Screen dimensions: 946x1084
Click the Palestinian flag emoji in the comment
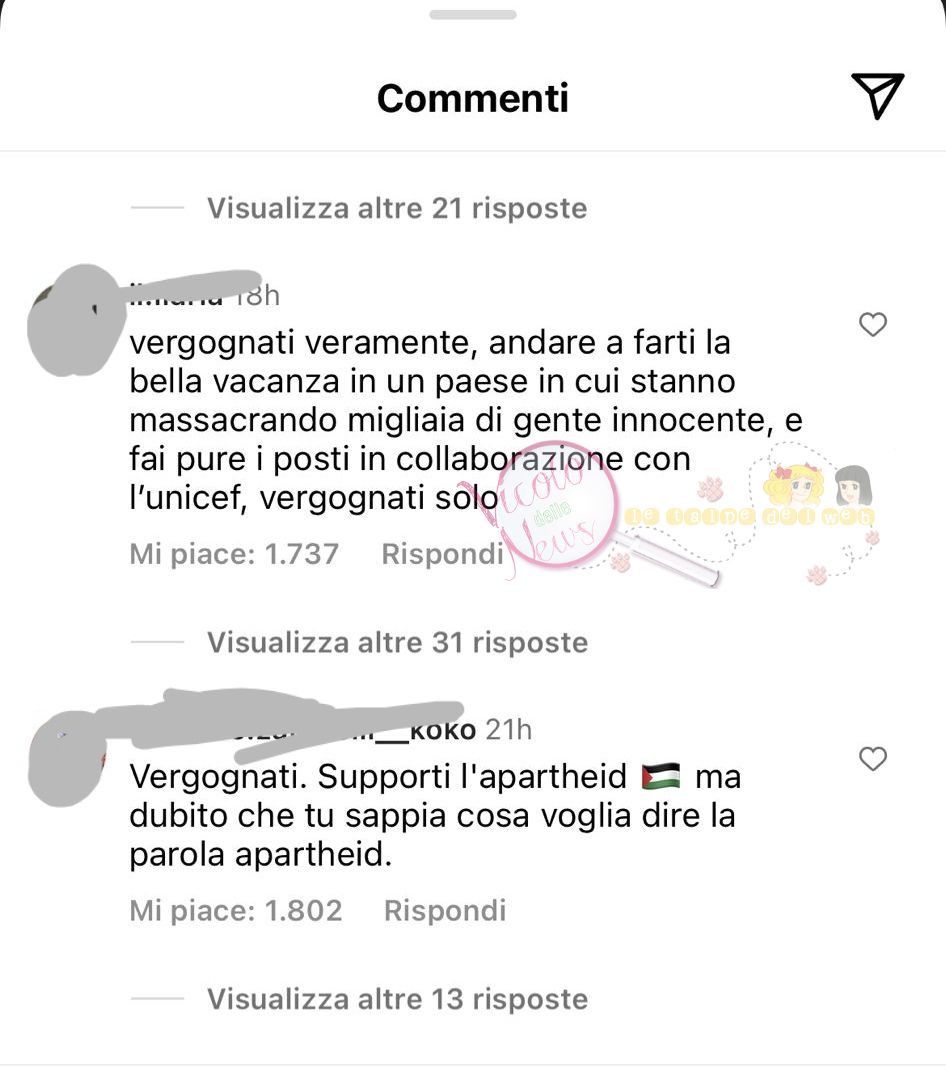tap(661, 777)
